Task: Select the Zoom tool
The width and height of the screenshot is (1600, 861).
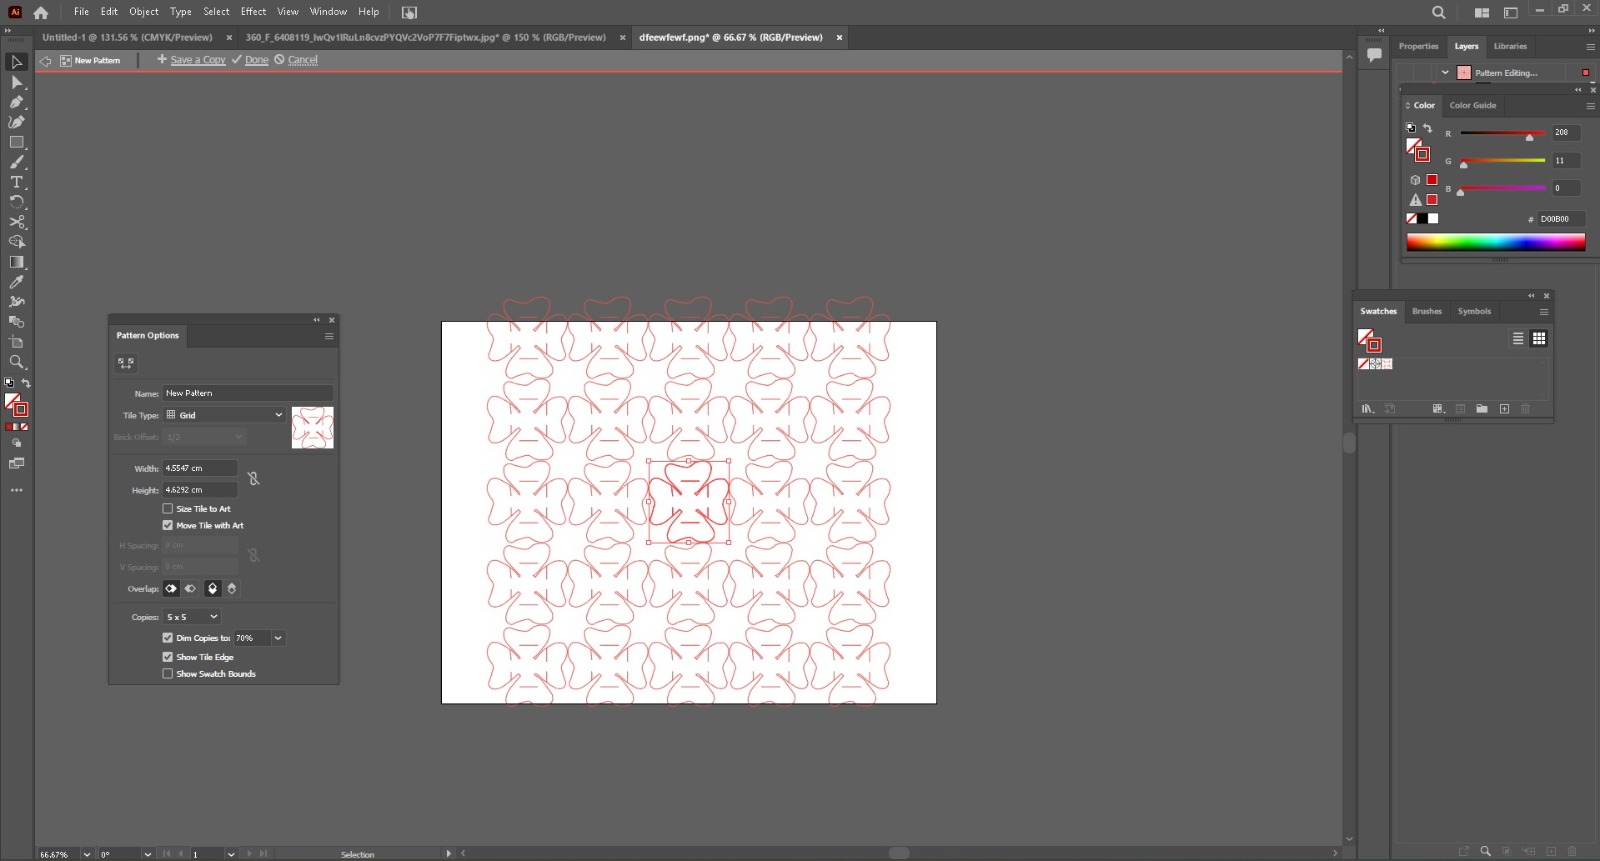Action: tap(17, 362)
